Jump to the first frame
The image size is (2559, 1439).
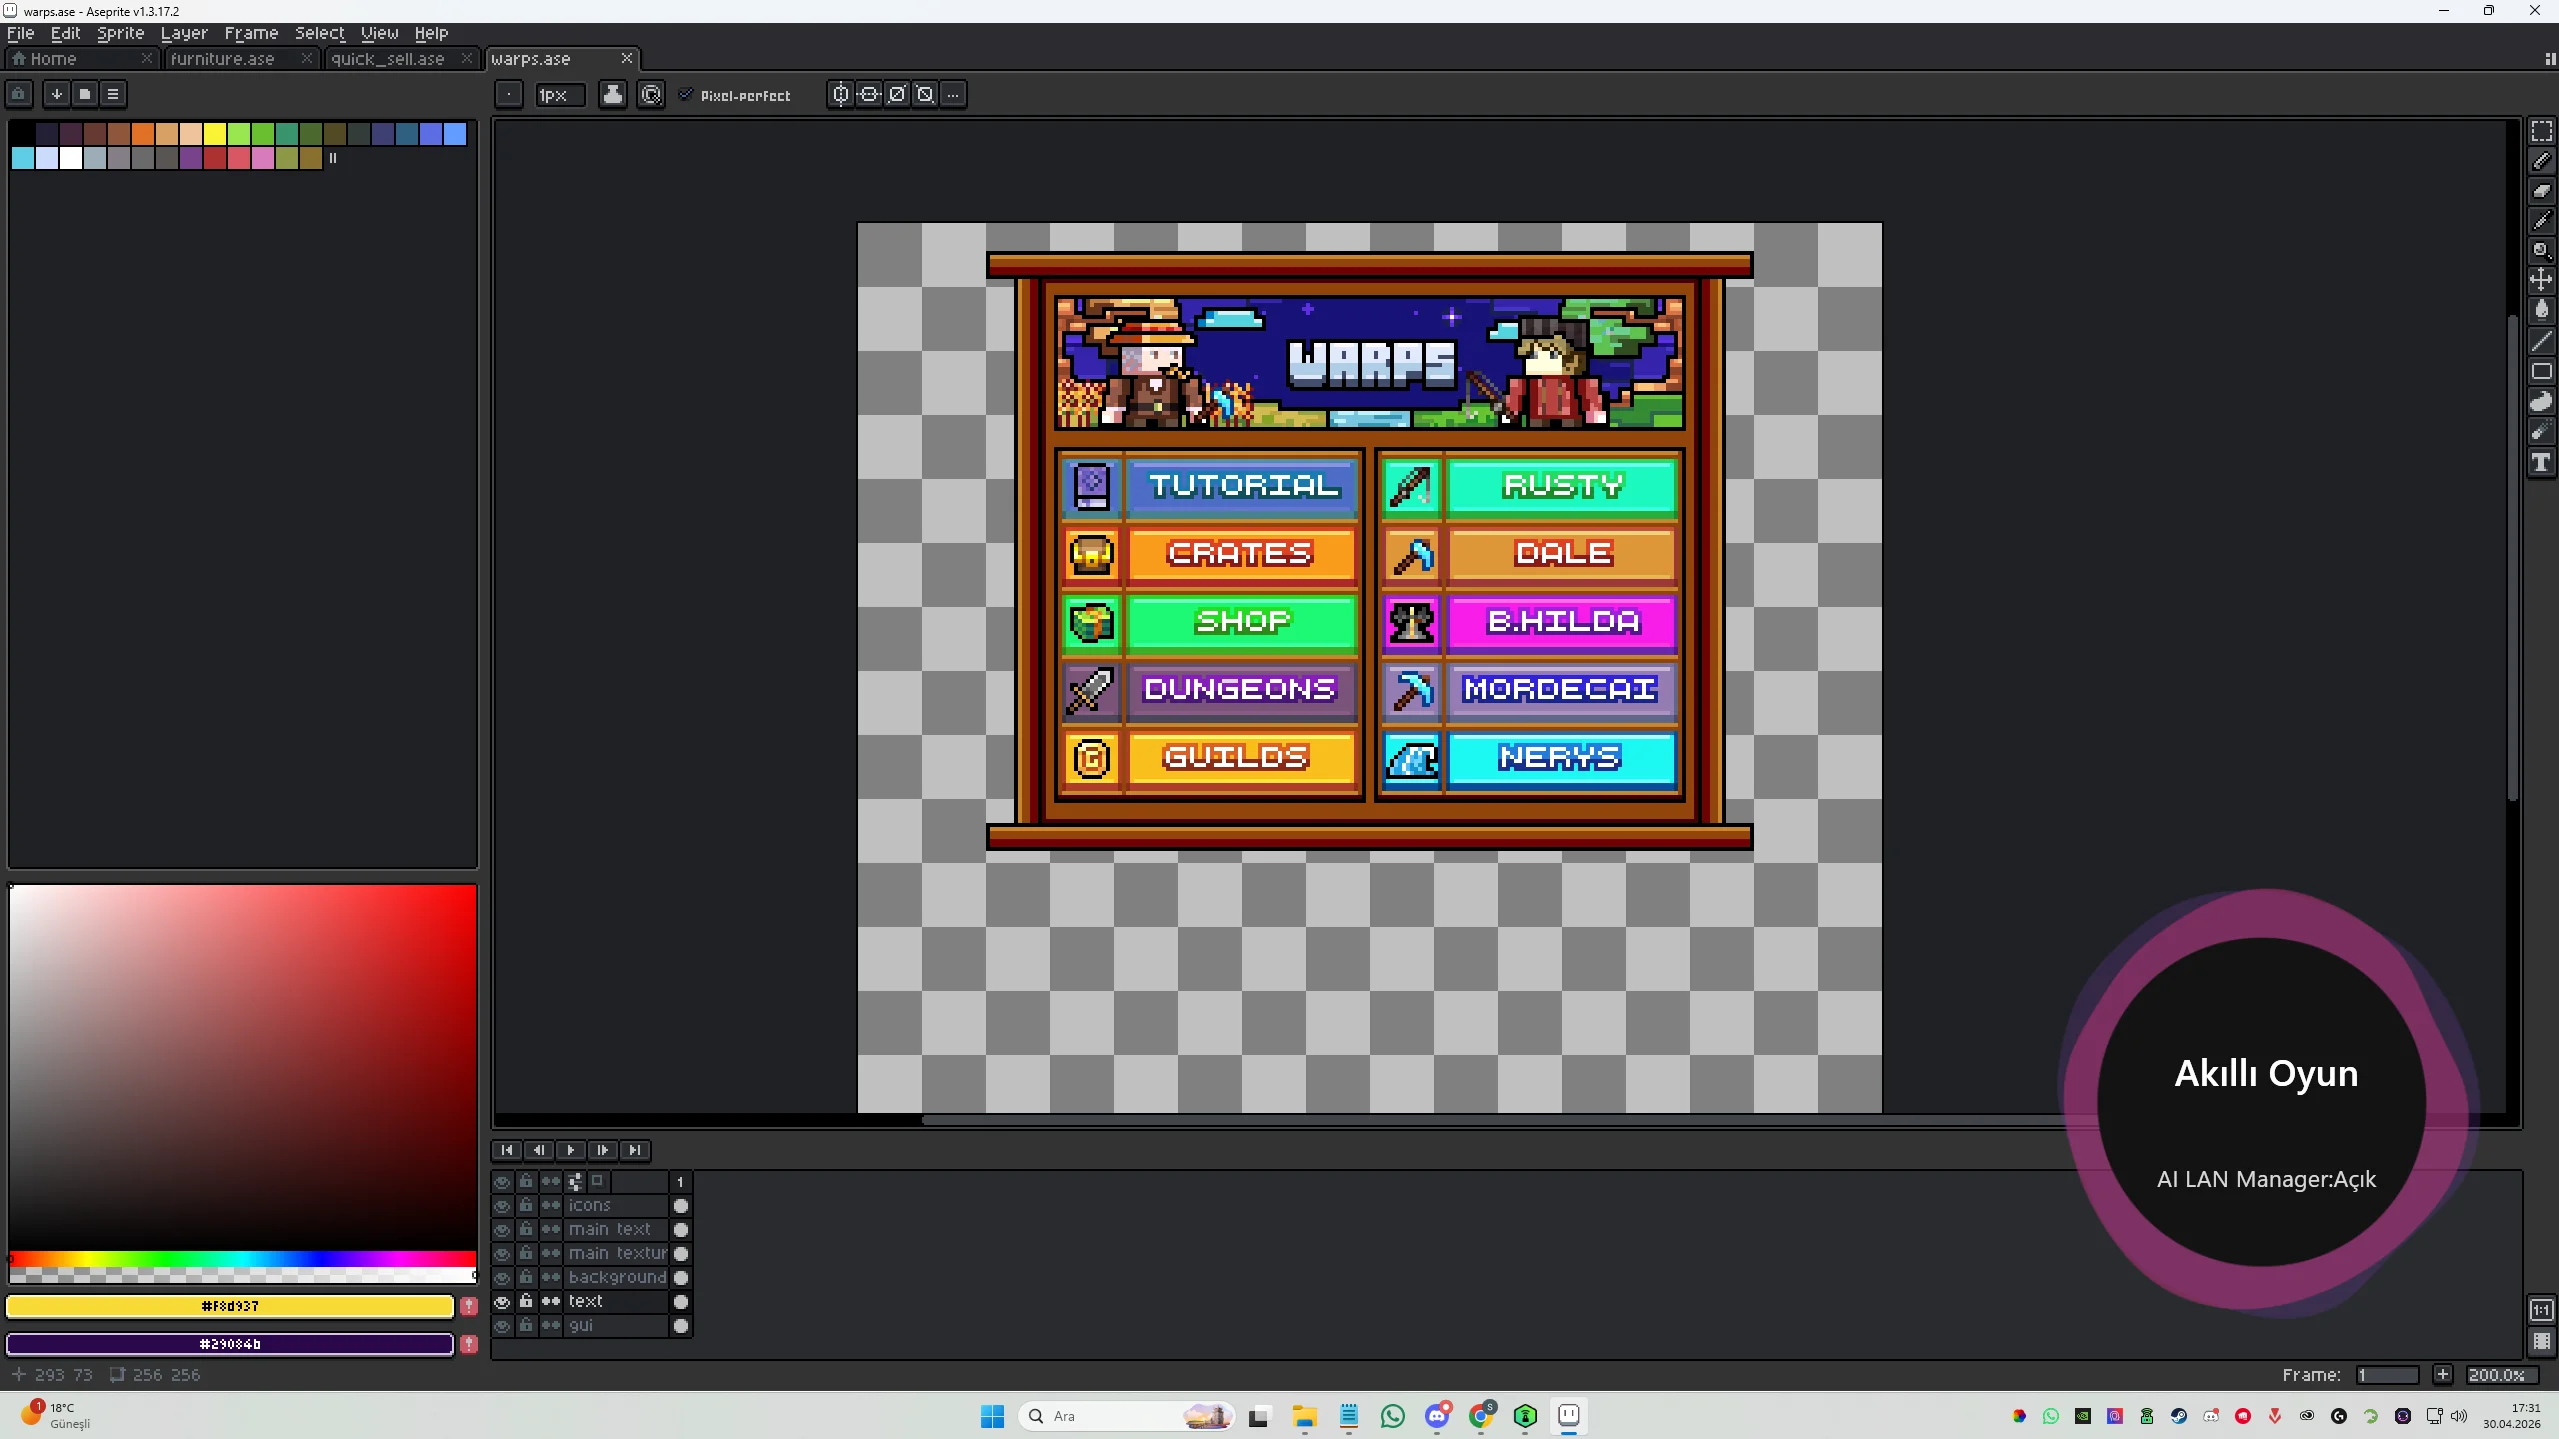pos(507,1150)
